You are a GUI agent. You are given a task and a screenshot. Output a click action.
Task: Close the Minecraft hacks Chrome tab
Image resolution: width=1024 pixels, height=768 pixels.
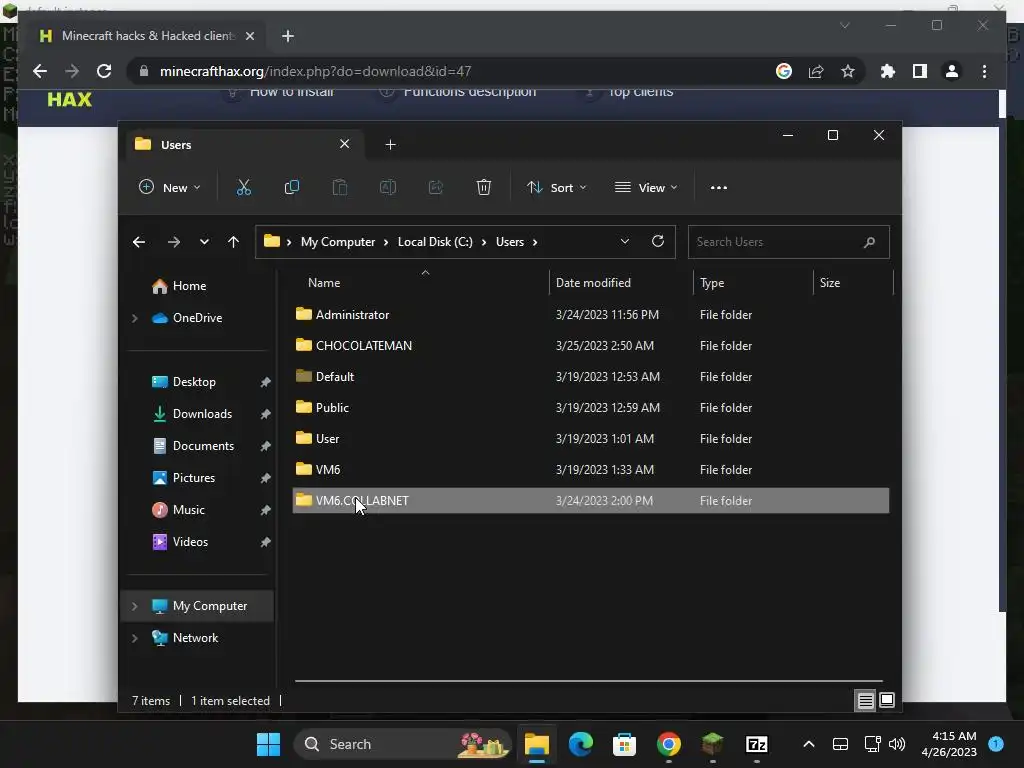pos(249,36)
